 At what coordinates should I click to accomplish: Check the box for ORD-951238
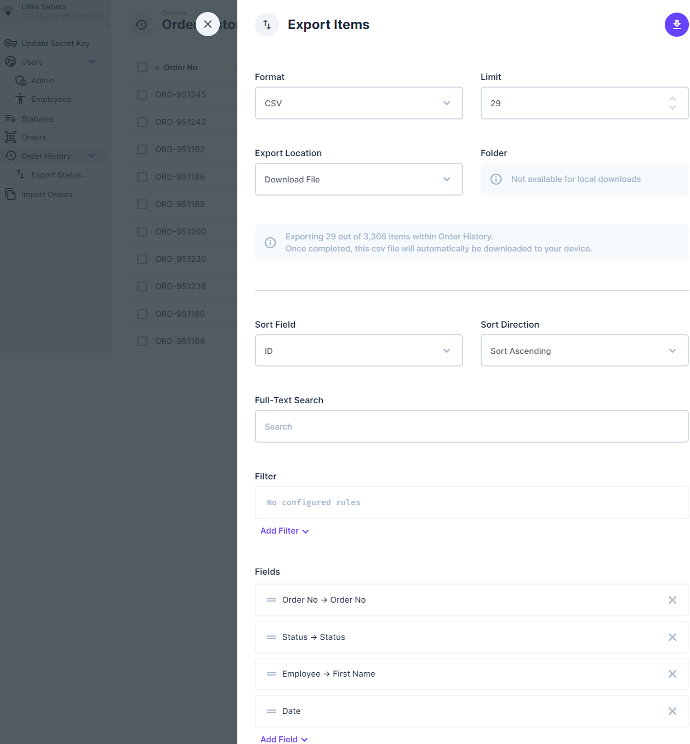(x=142, y=287)
